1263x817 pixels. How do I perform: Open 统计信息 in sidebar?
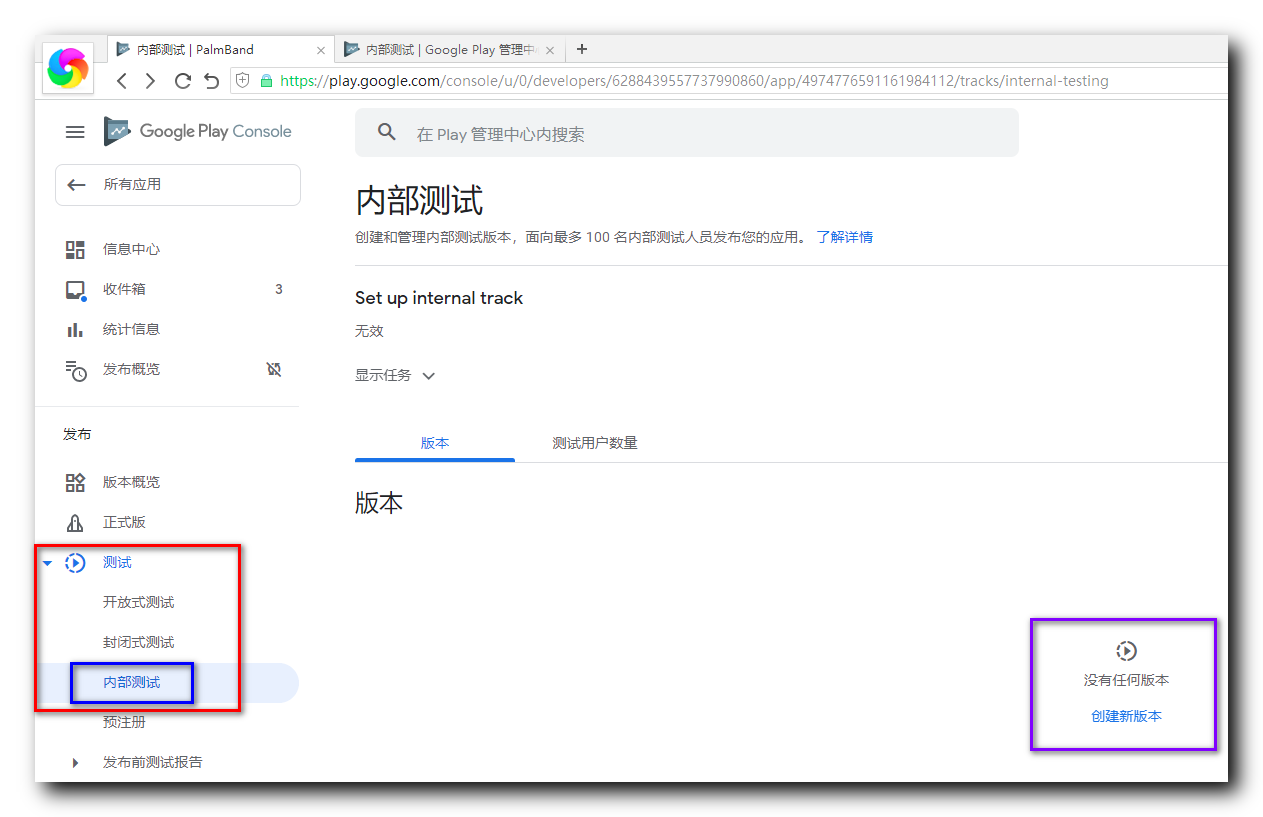tap(131, 329)
